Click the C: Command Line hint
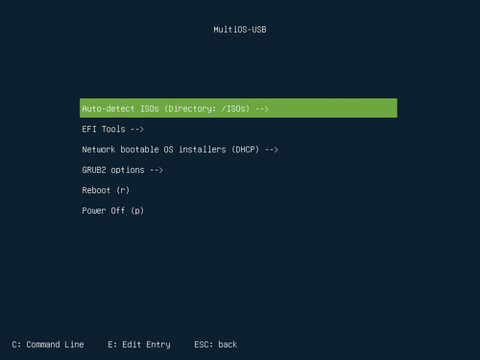Viewport: 480px width, 360px height. 48,344
